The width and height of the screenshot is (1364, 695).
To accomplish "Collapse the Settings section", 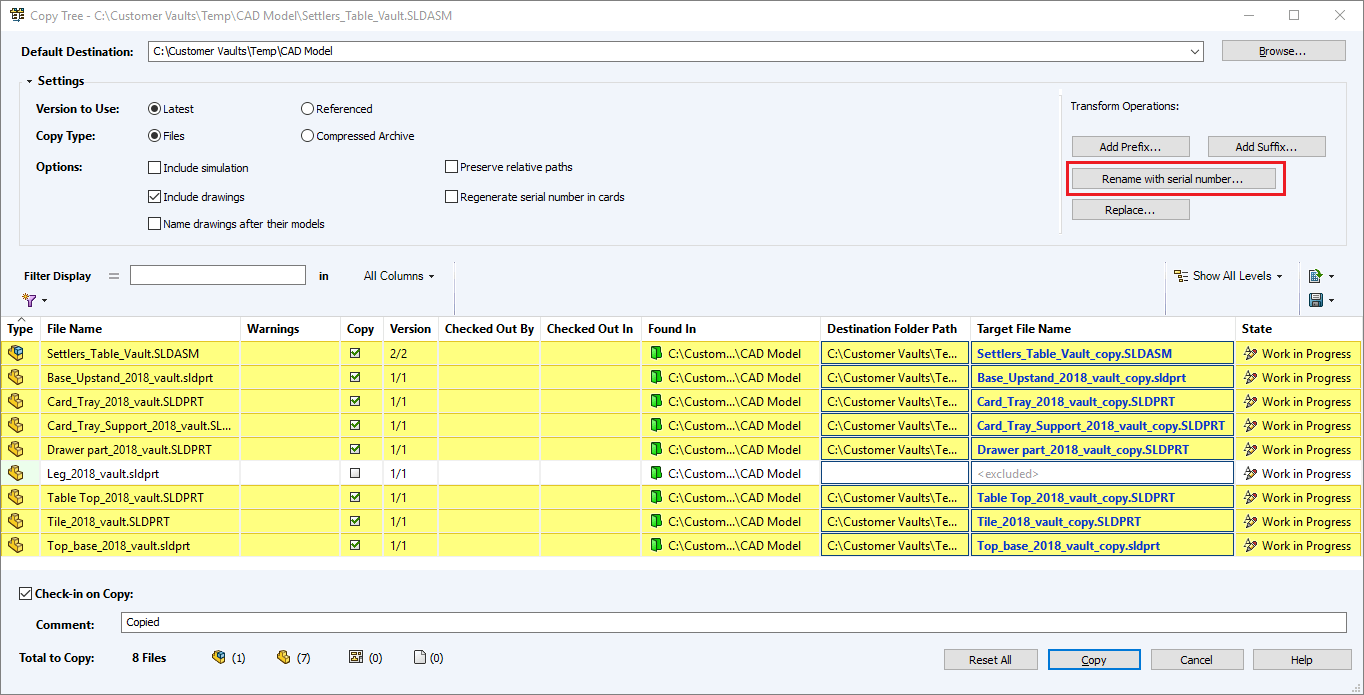I will point(30,81).
